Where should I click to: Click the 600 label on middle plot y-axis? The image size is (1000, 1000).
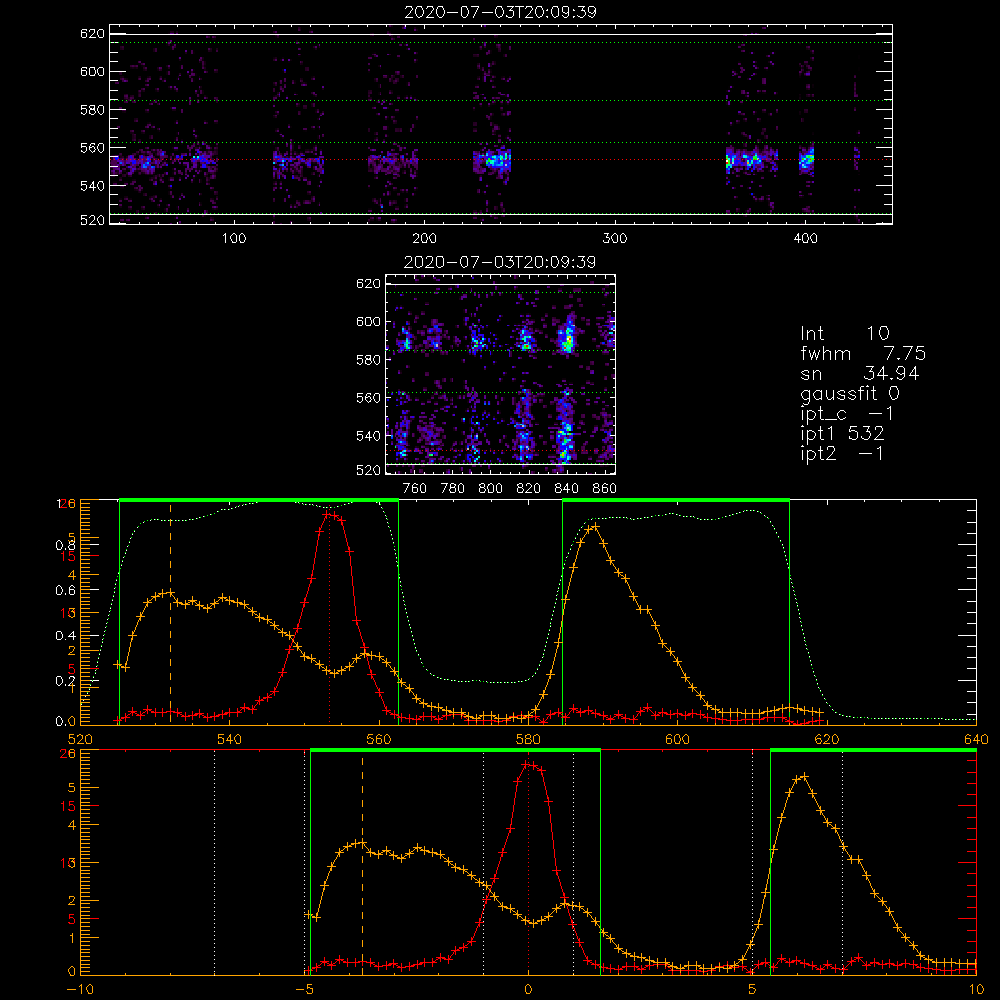pyautogui.click(x=369, y=321)
